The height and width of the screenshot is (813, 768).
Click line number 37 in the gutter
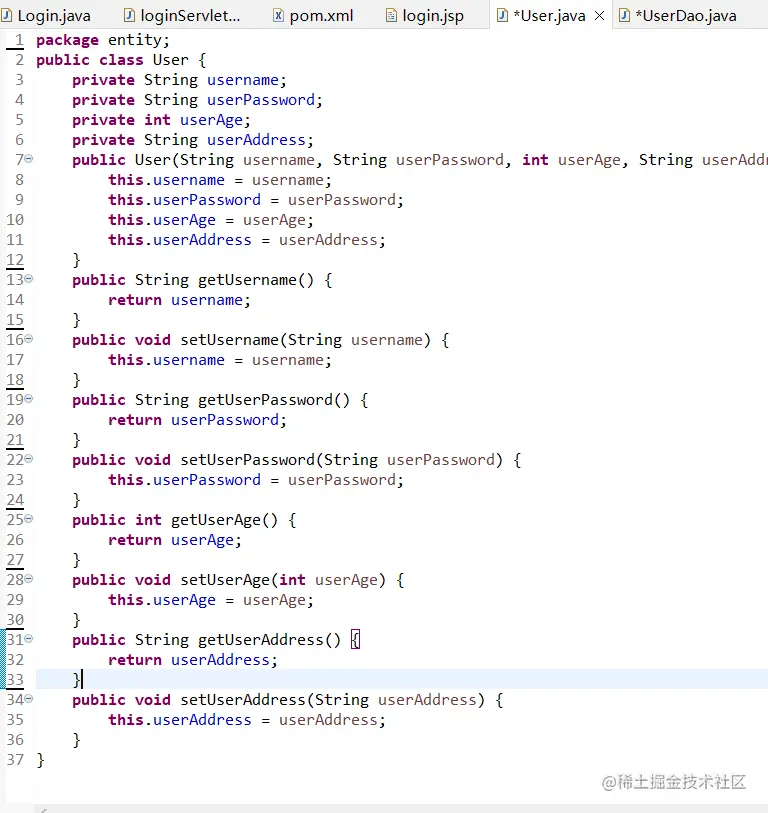click(x=15, y=760)
